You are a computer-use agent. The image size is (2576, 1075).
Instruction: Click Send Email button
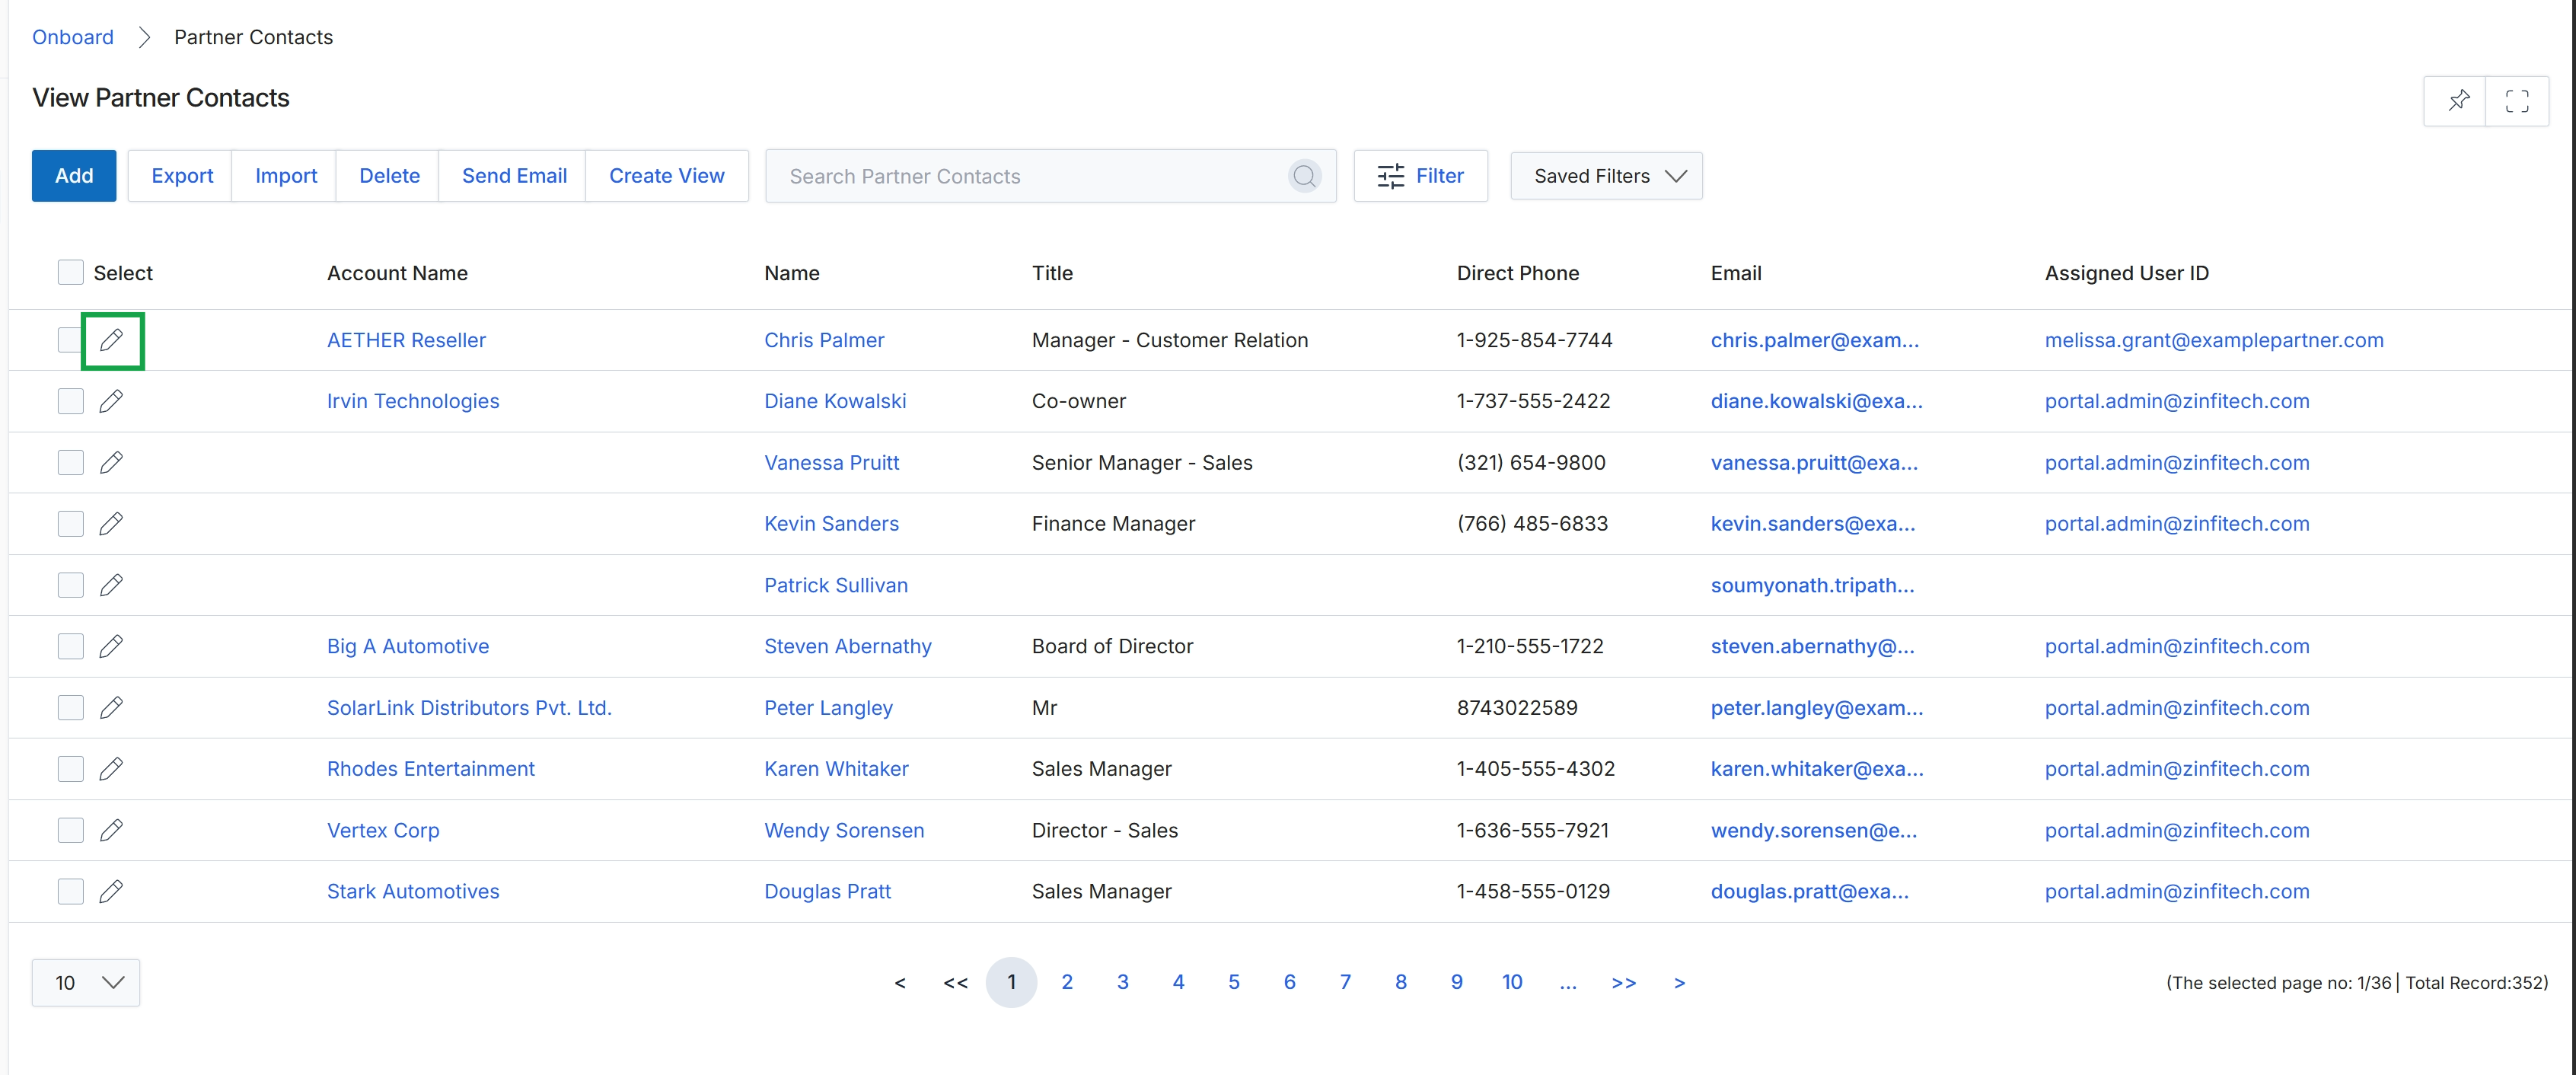tap(514, 176)
